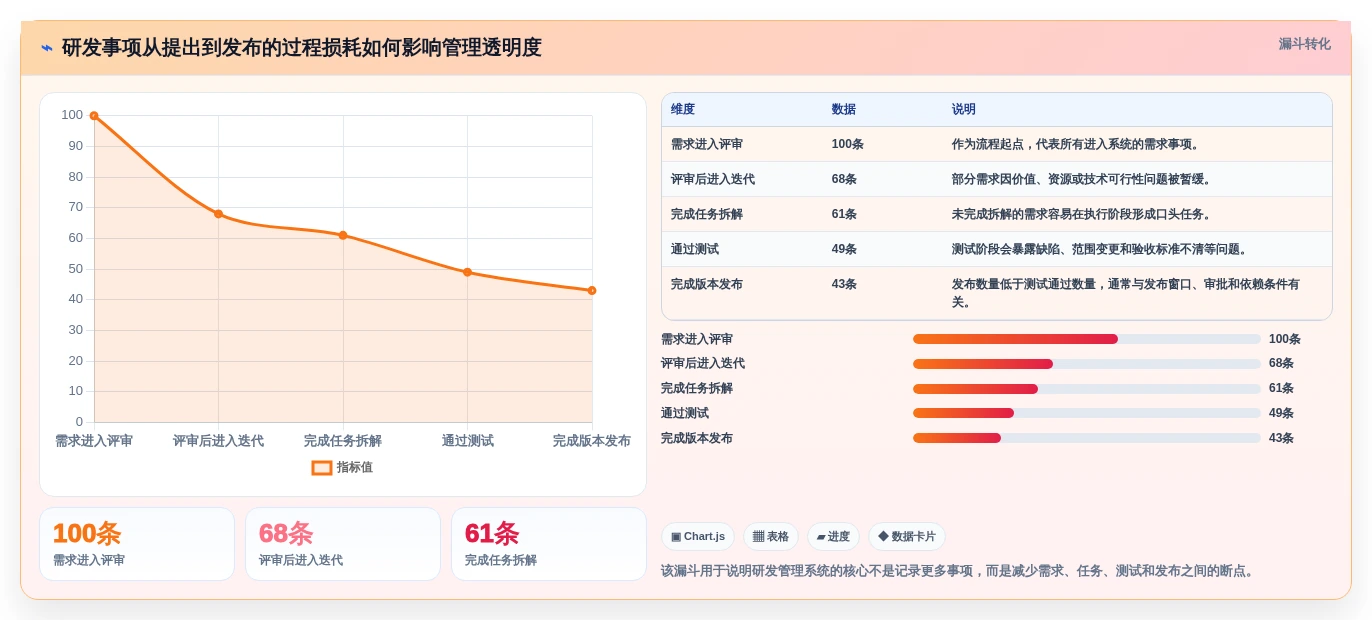
Task: Click the 说明 column header
Action: (964, 109)
